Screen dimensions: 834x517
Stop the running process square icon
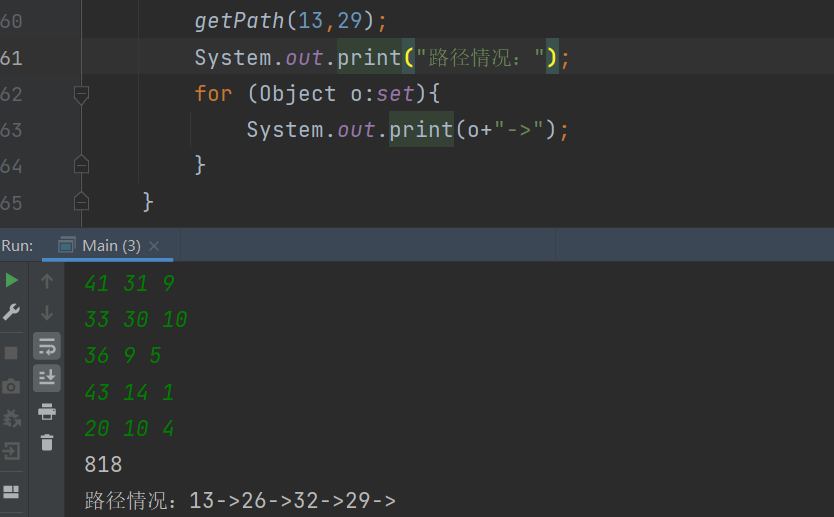point(11,353)
